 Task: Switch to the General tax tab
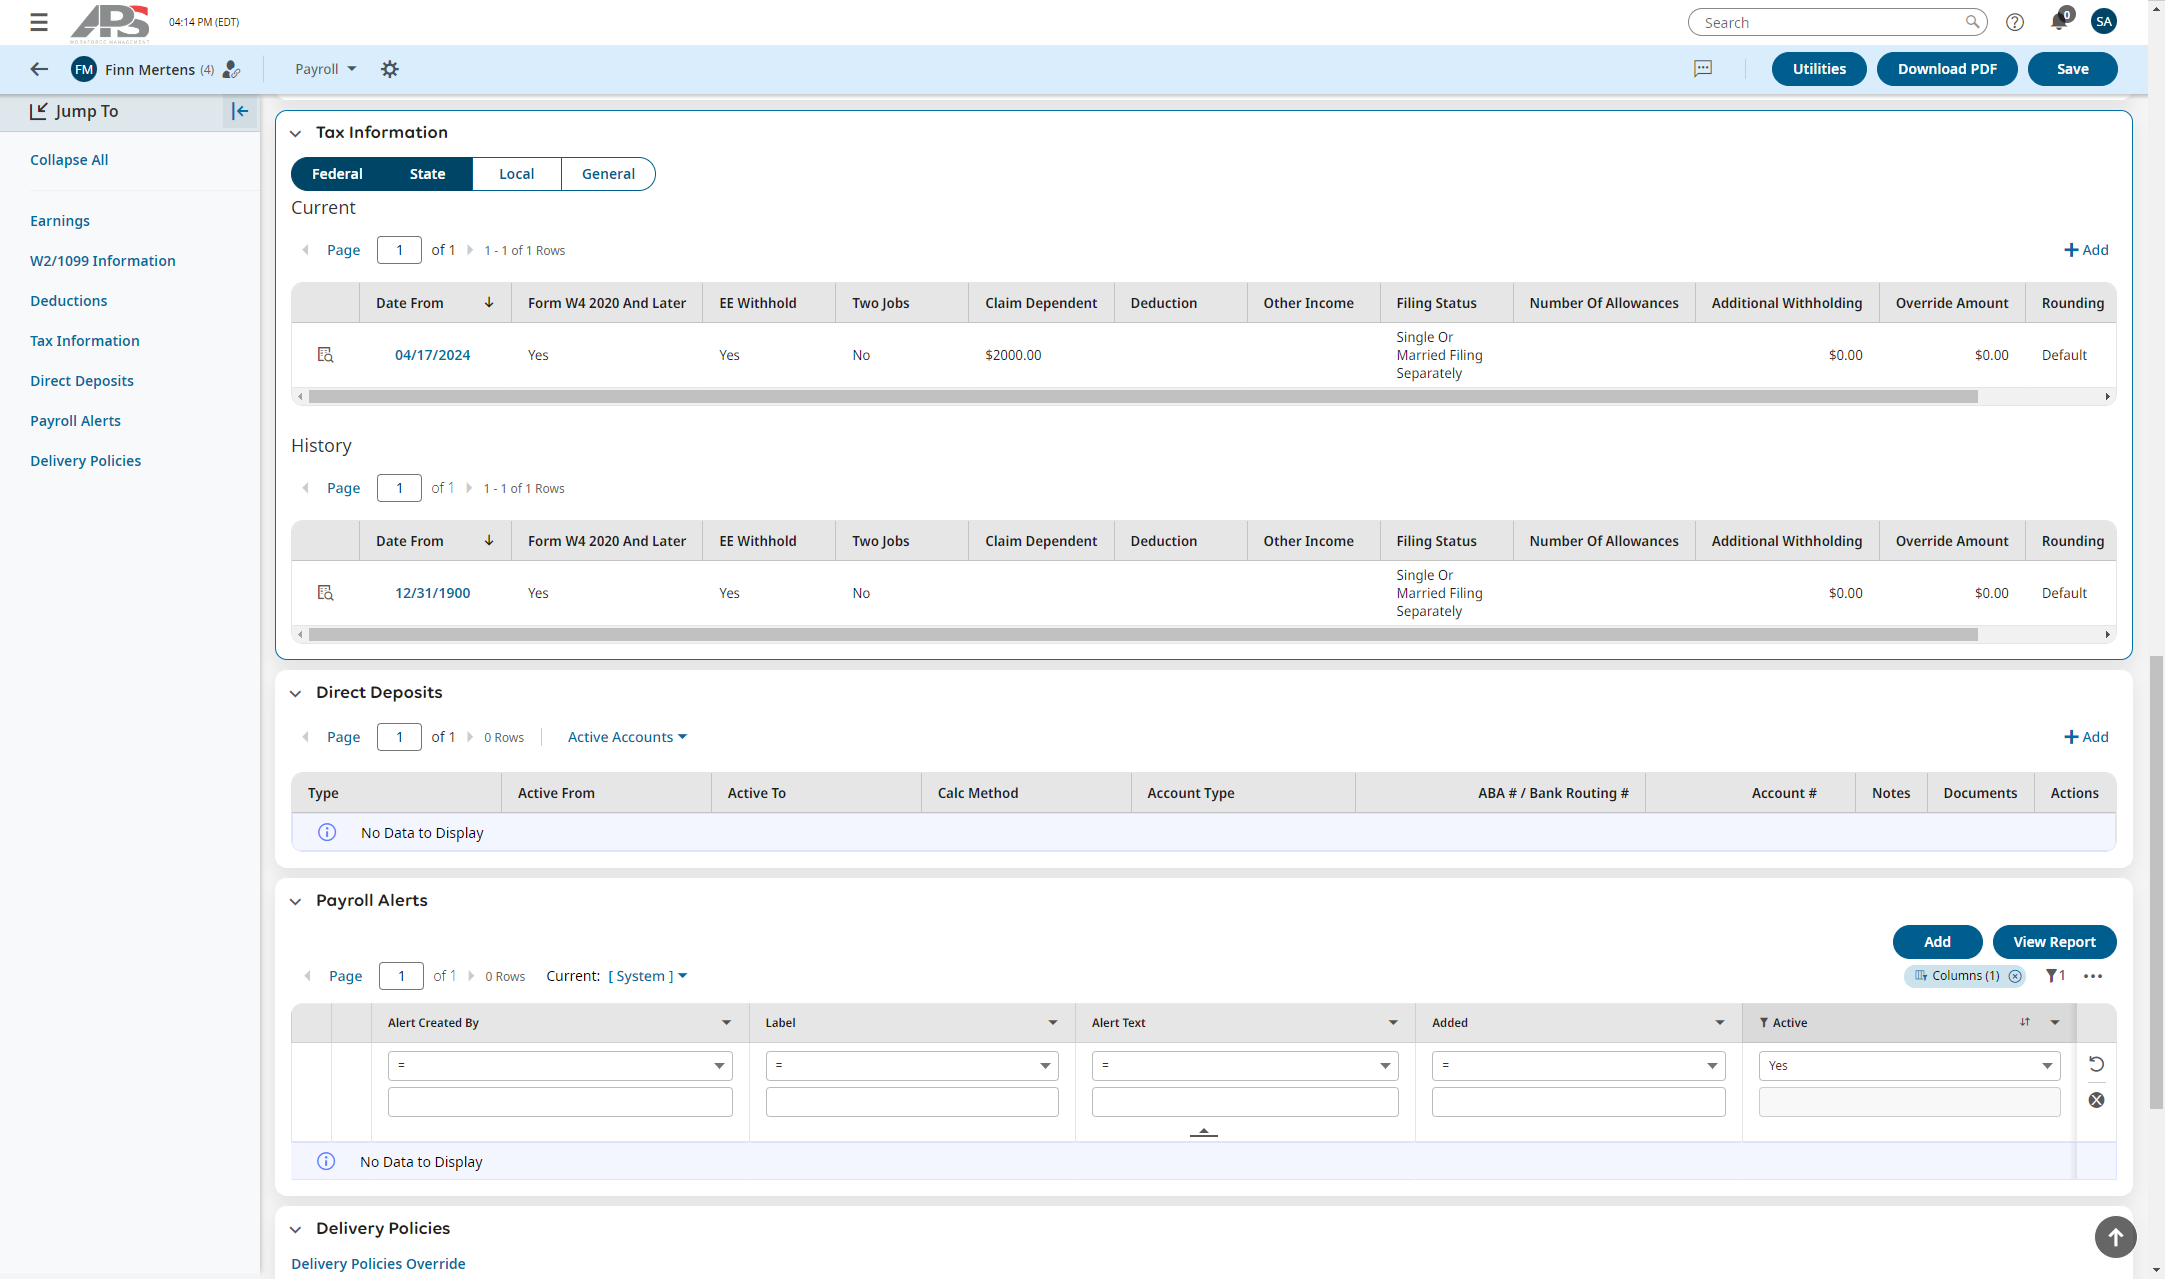pyautogui.click(x=608, y=174)
